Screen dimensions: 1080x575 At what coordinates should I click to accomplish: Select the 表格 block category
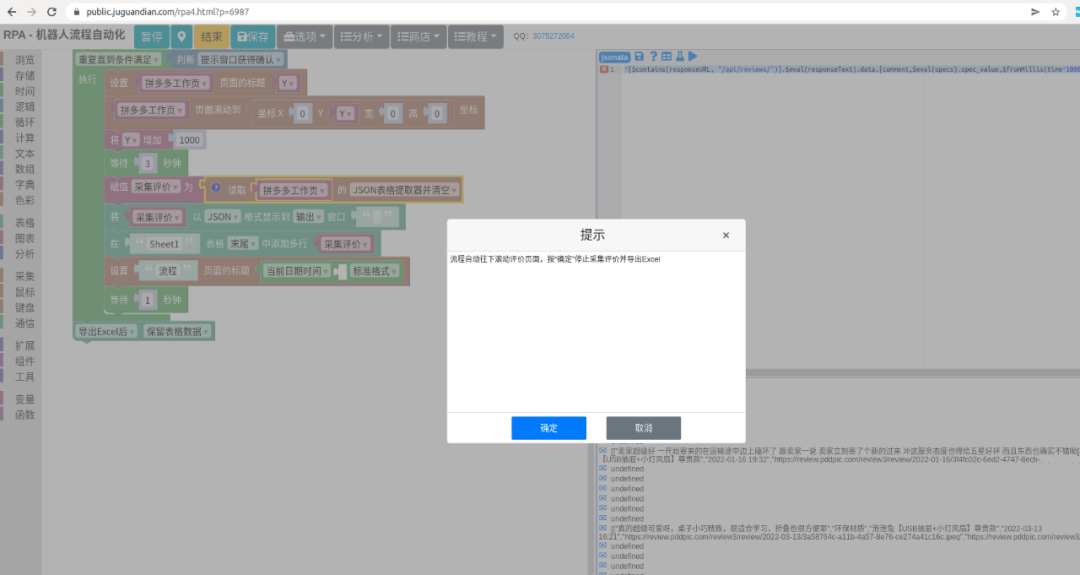click(25, 223)
